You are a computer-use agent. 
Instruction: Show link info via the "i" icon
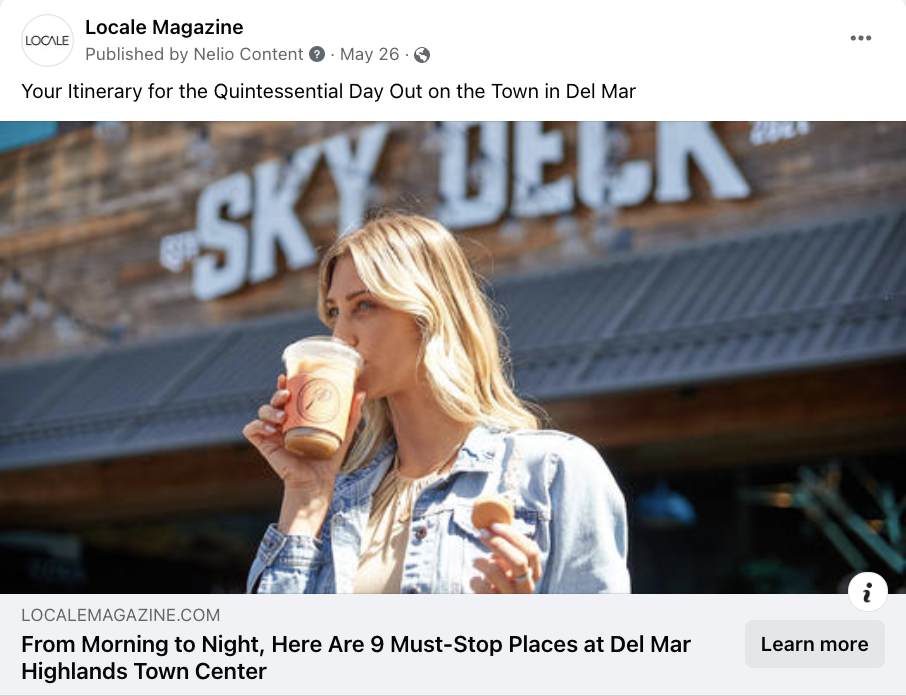click(867, 592)
